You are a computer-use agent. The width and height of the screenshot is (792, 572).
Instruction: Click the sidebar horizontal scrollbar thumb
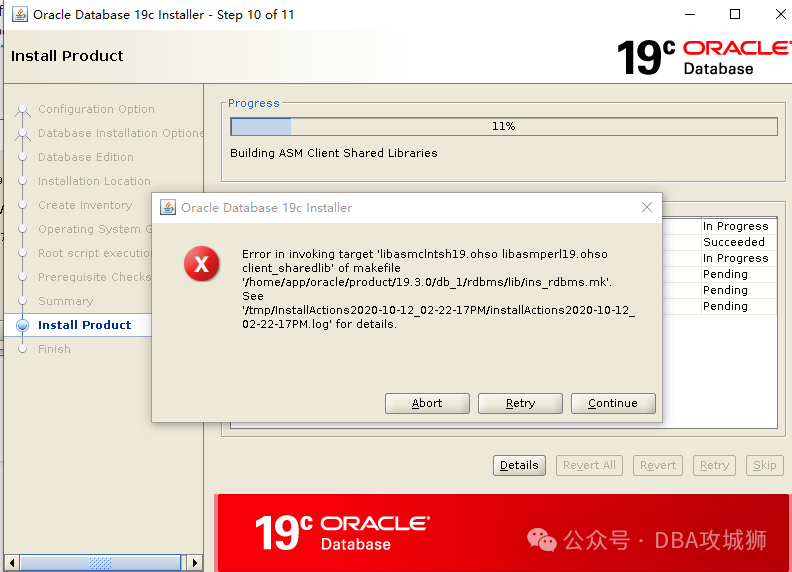tap(100, 562)
